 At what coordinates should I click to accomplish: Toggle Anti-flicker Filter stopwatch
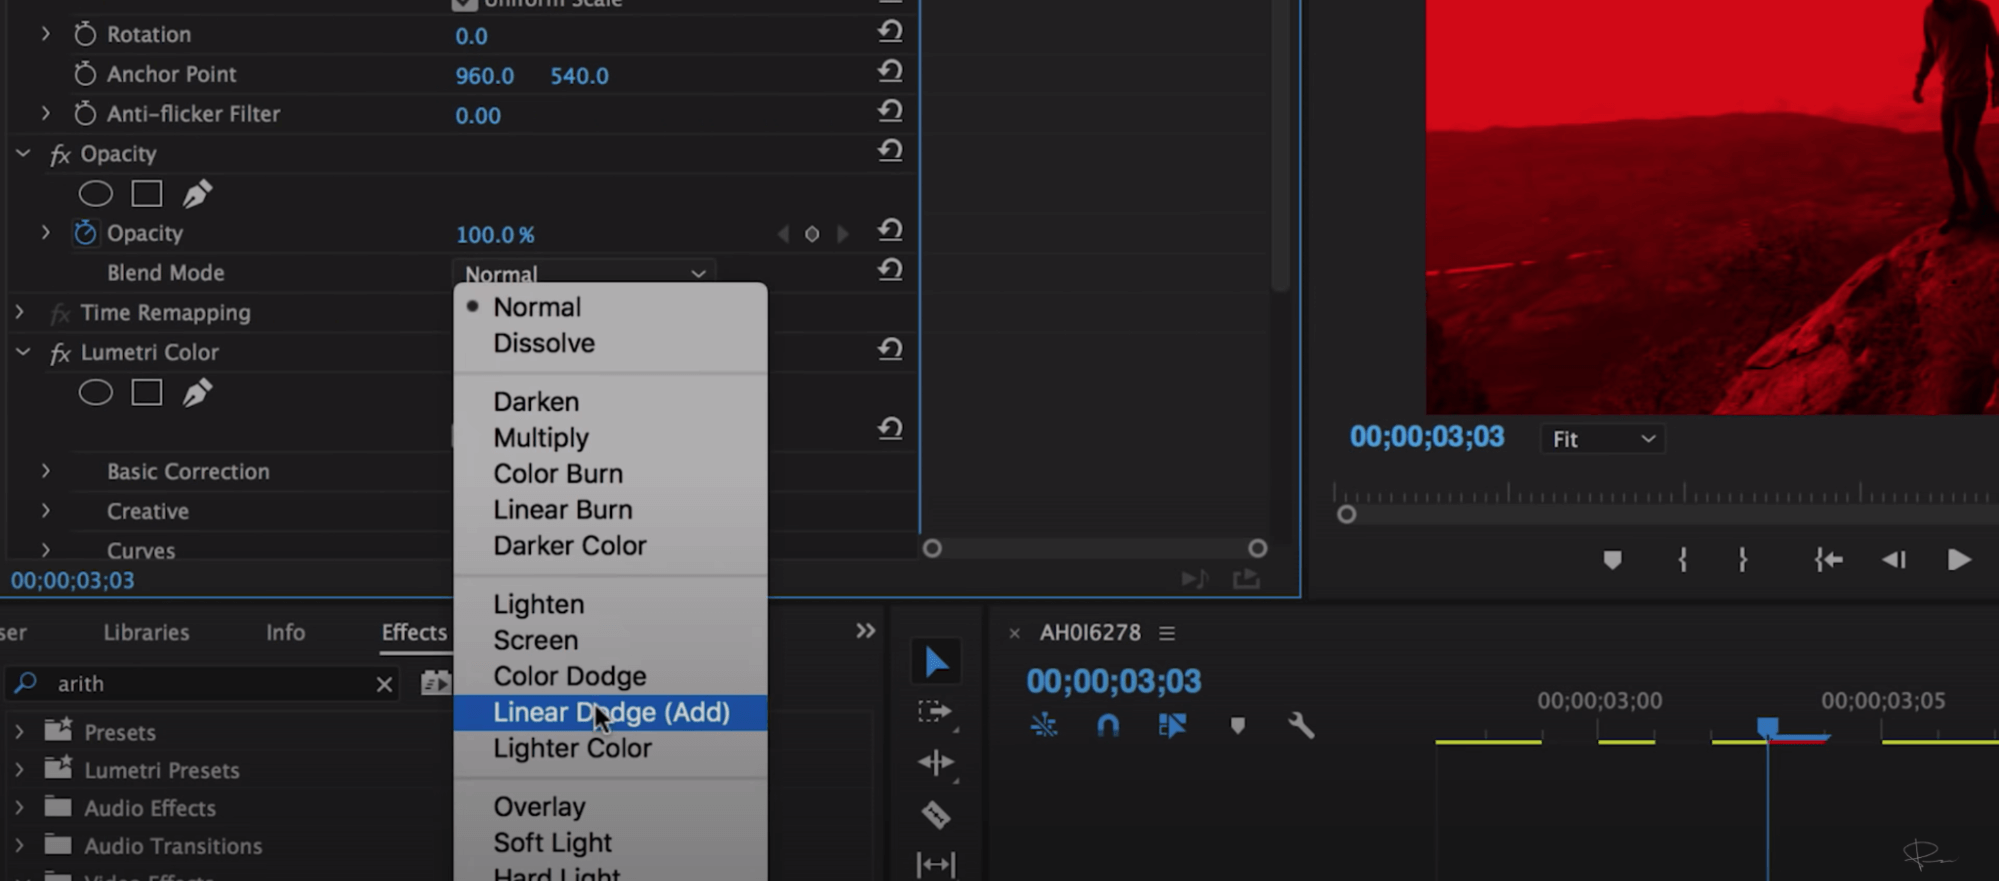[85, 114]
